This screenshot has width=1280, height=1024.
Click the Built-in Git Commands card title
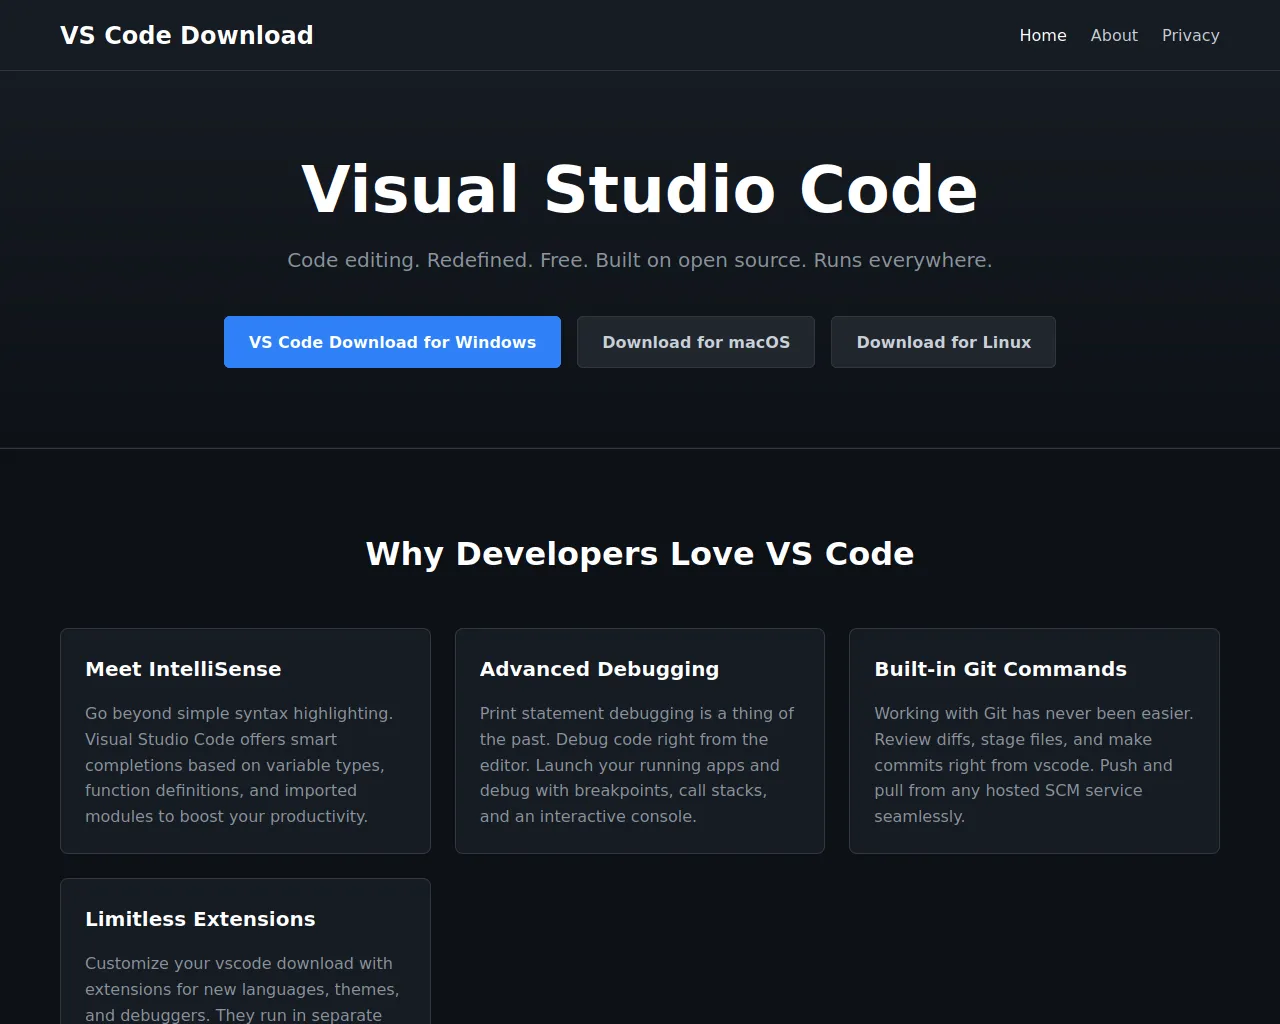pyautogui.click(x=1000, y=669)
